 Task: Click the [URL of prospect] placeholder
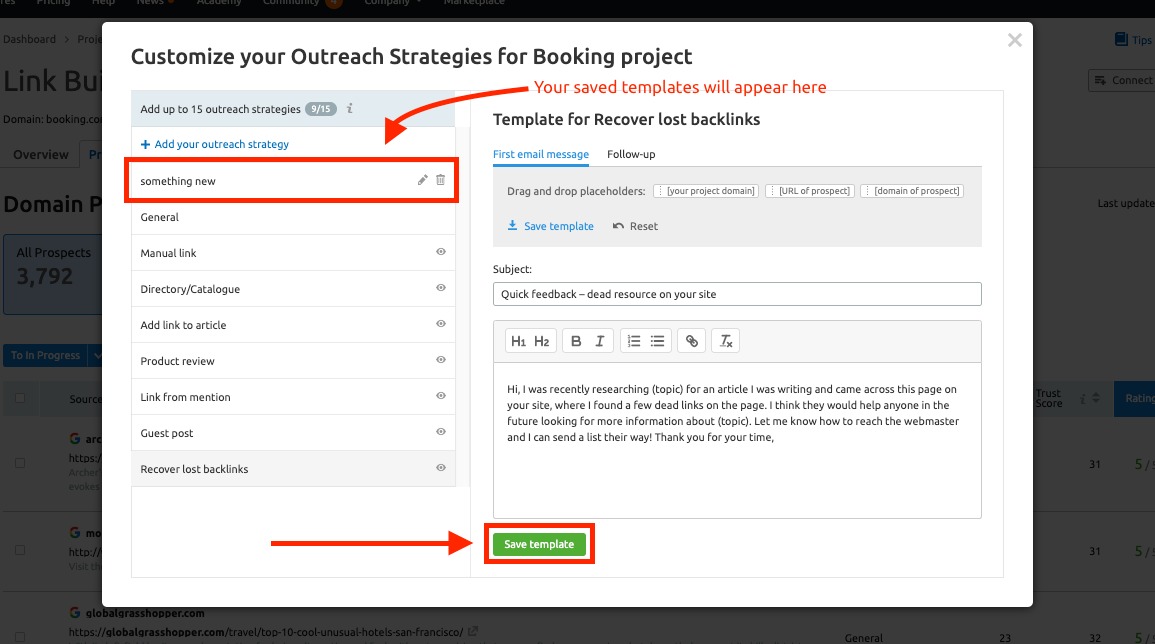pos(810,191)
